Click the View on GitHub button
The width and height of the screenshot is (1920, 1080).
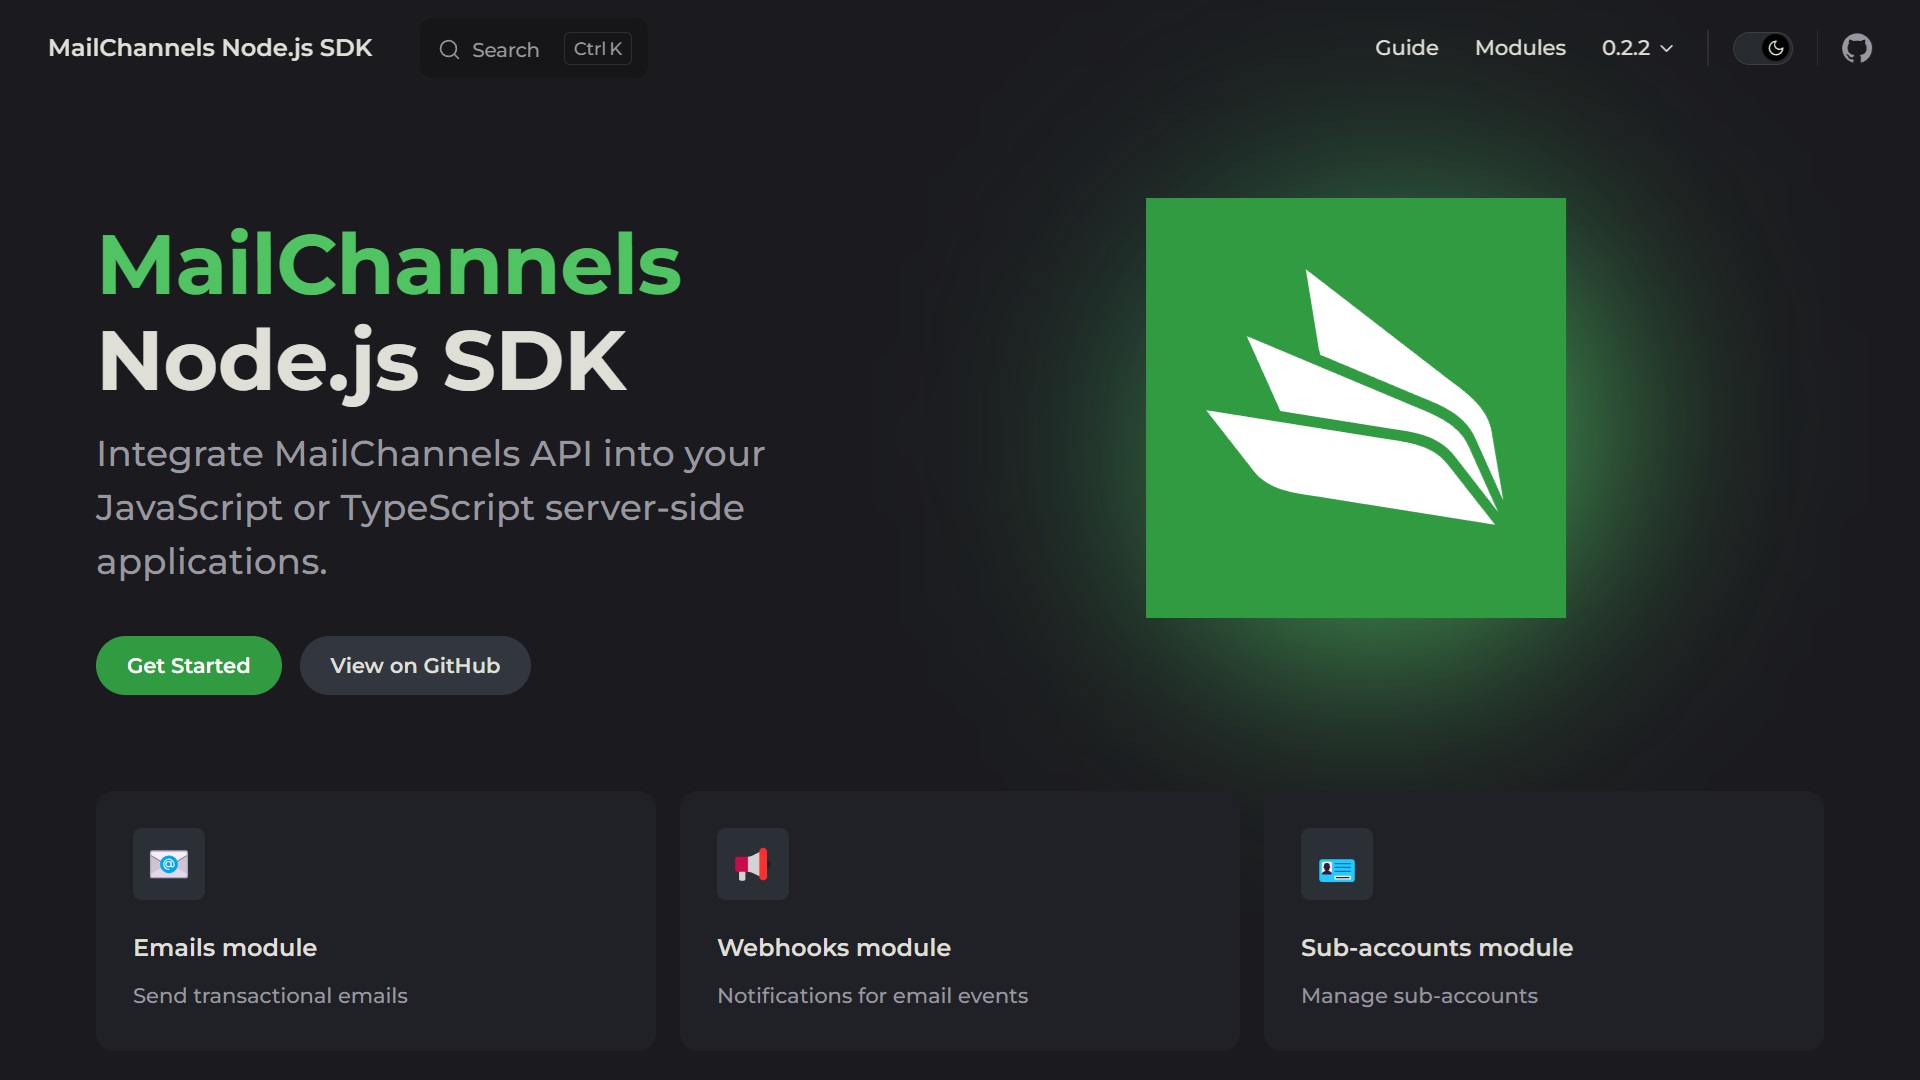[x=415, y=666]
